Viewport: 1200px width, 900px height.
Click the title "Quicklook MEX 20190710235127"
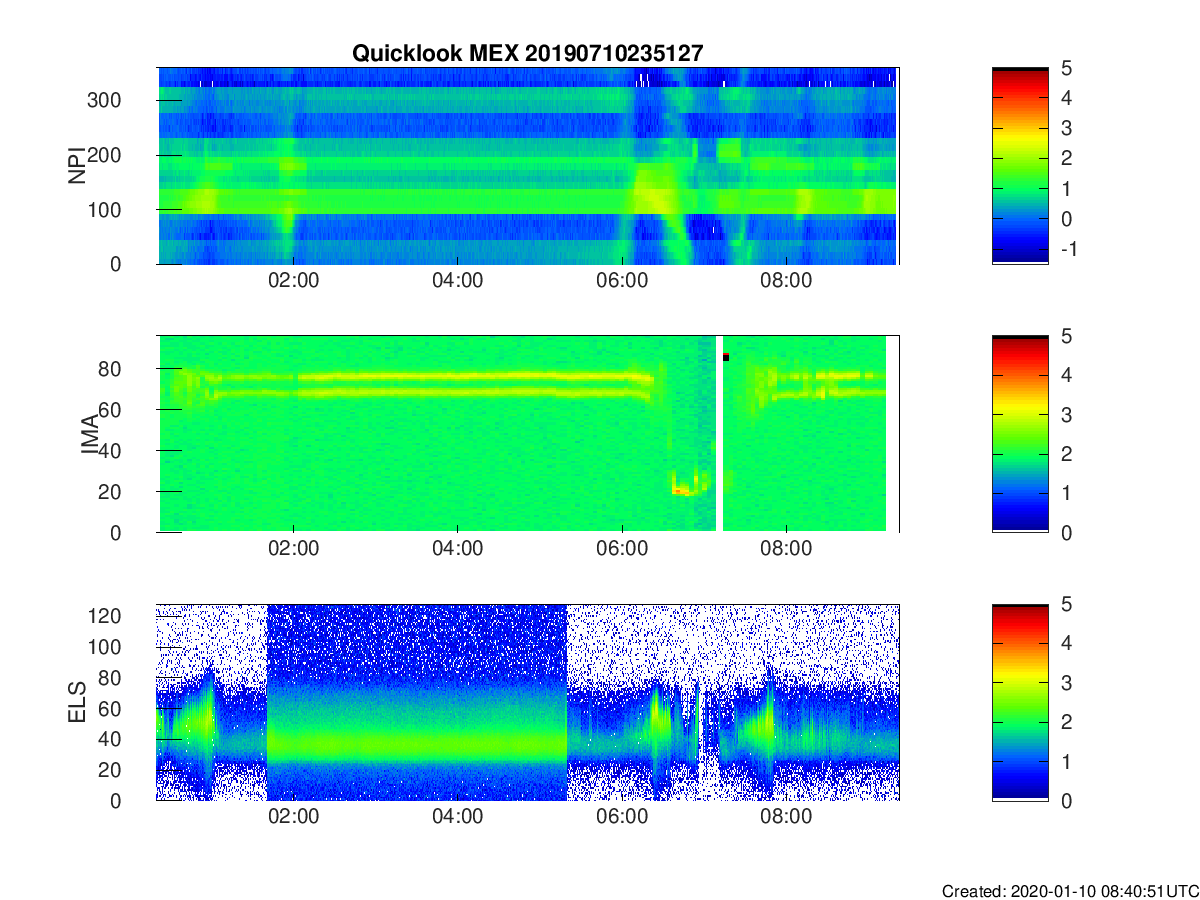coord(527,54)
